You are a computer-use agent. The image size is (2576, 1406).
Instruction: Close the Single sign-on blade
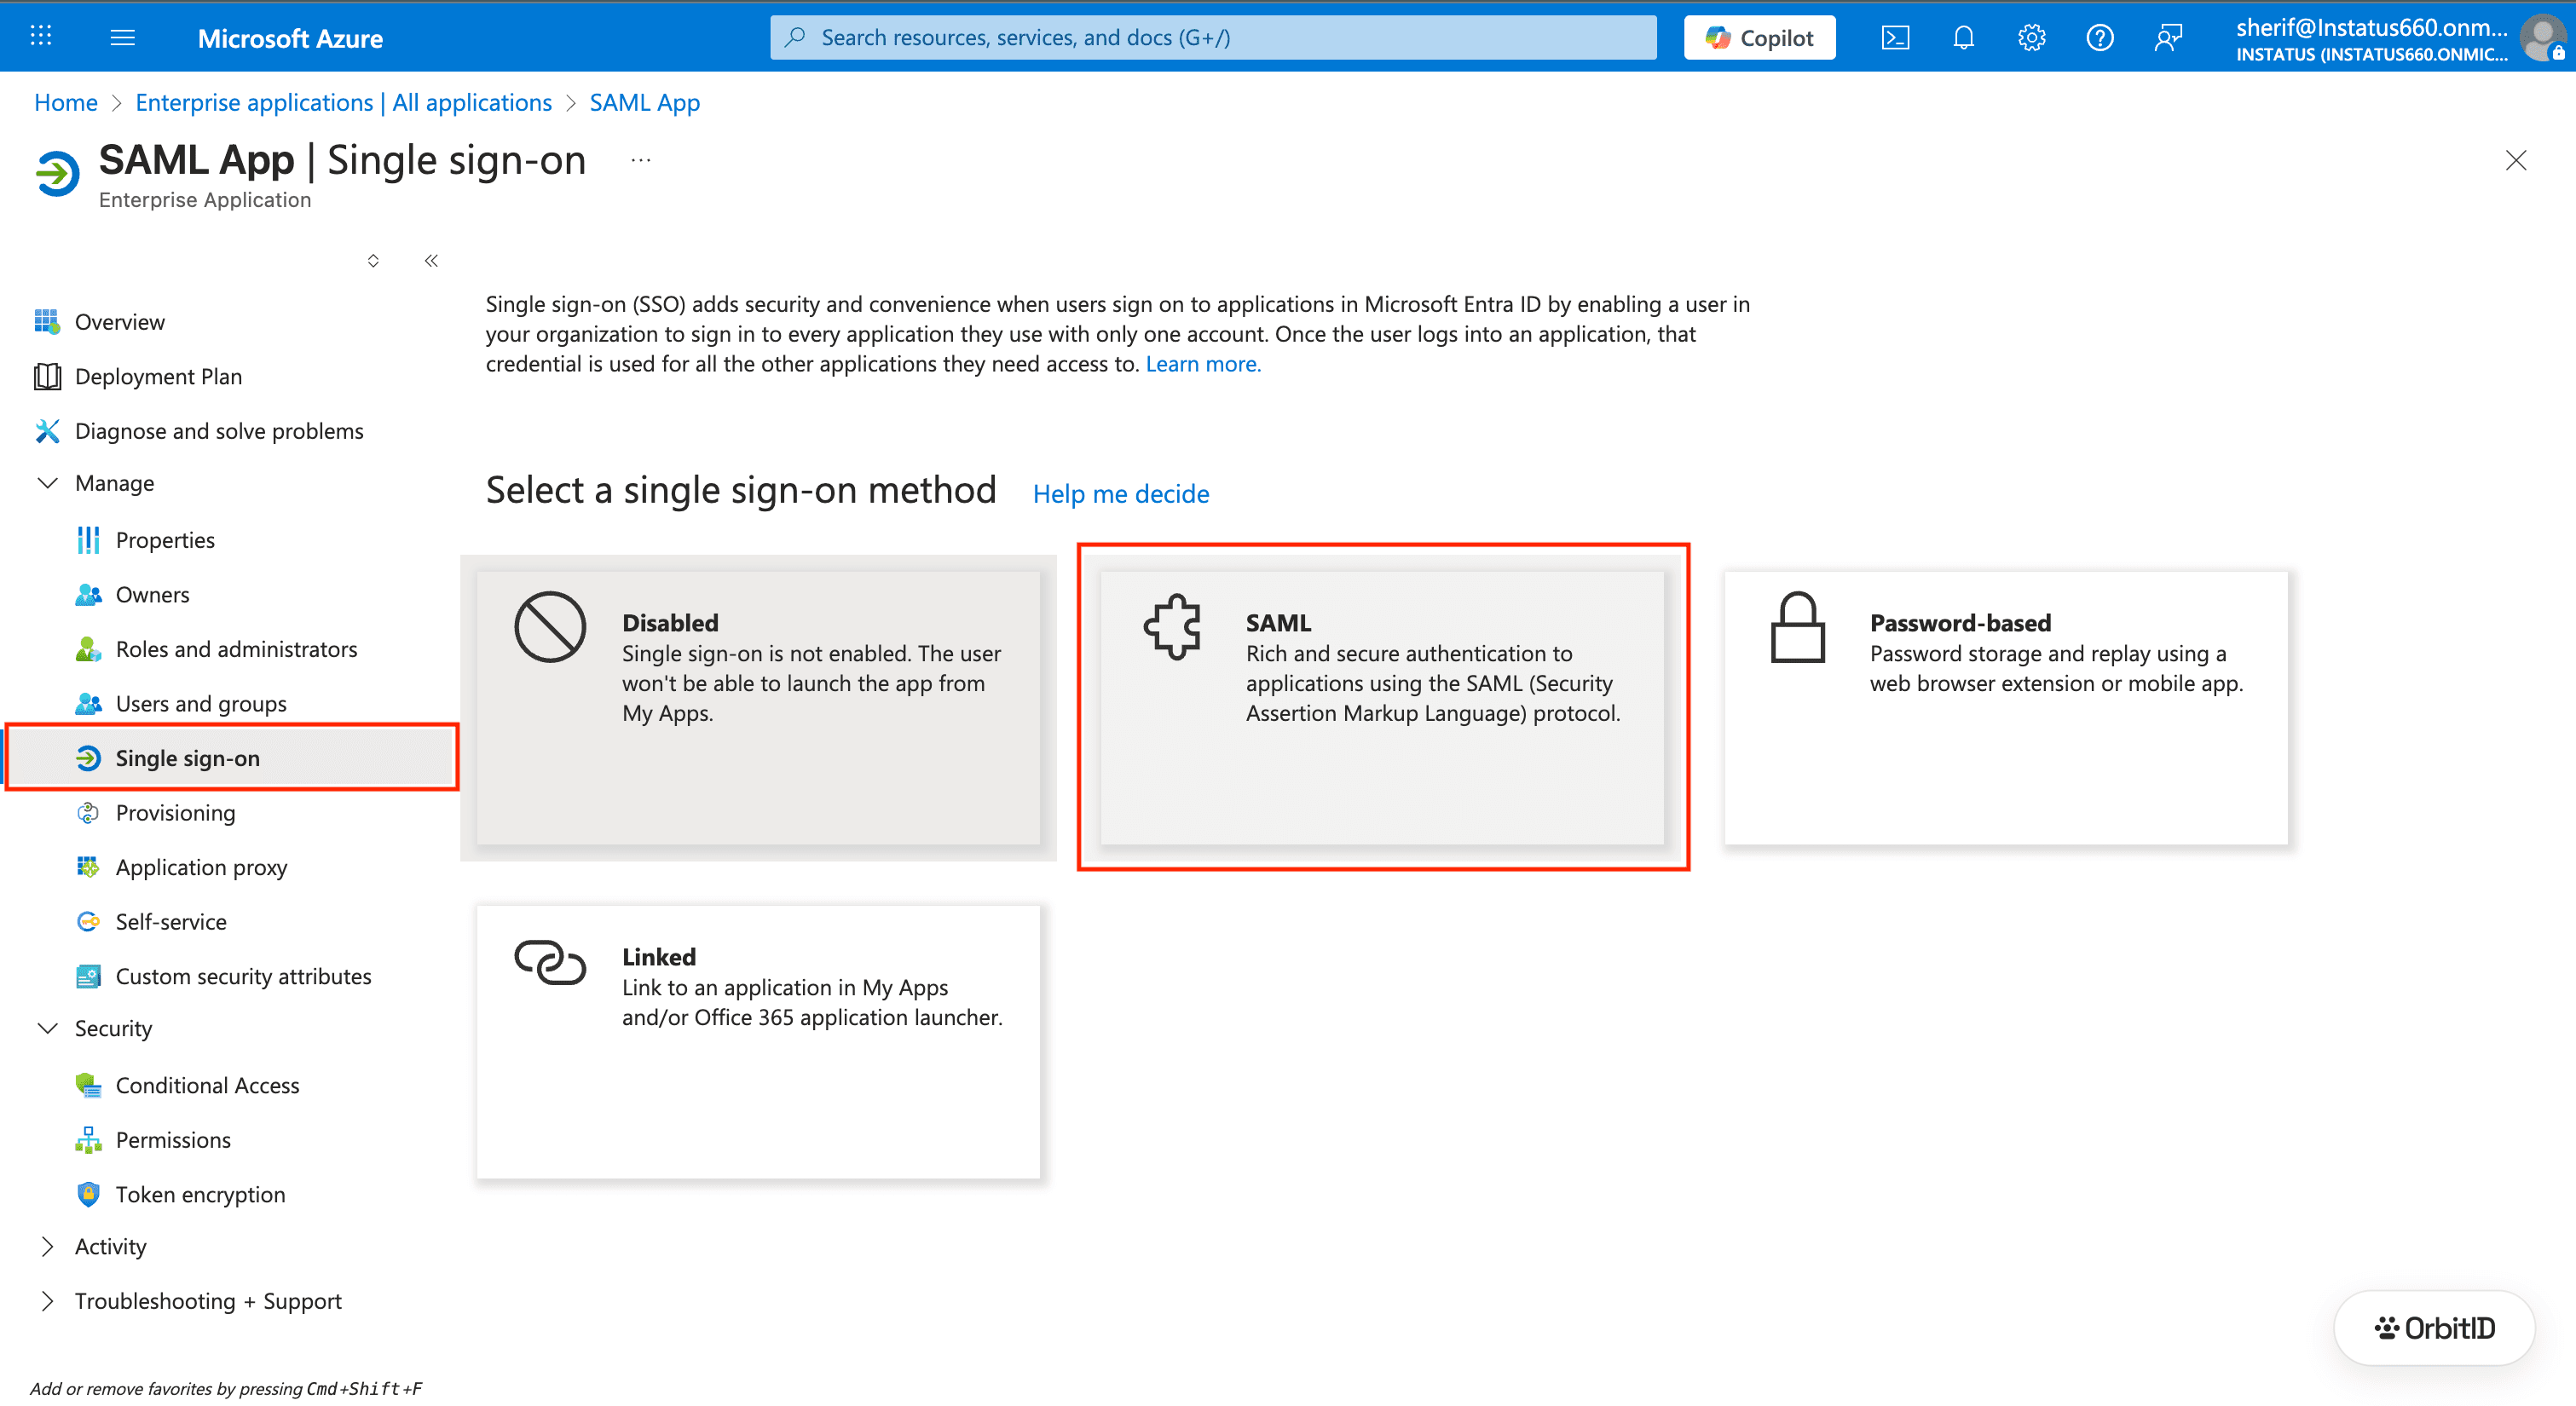(2516, 160)
